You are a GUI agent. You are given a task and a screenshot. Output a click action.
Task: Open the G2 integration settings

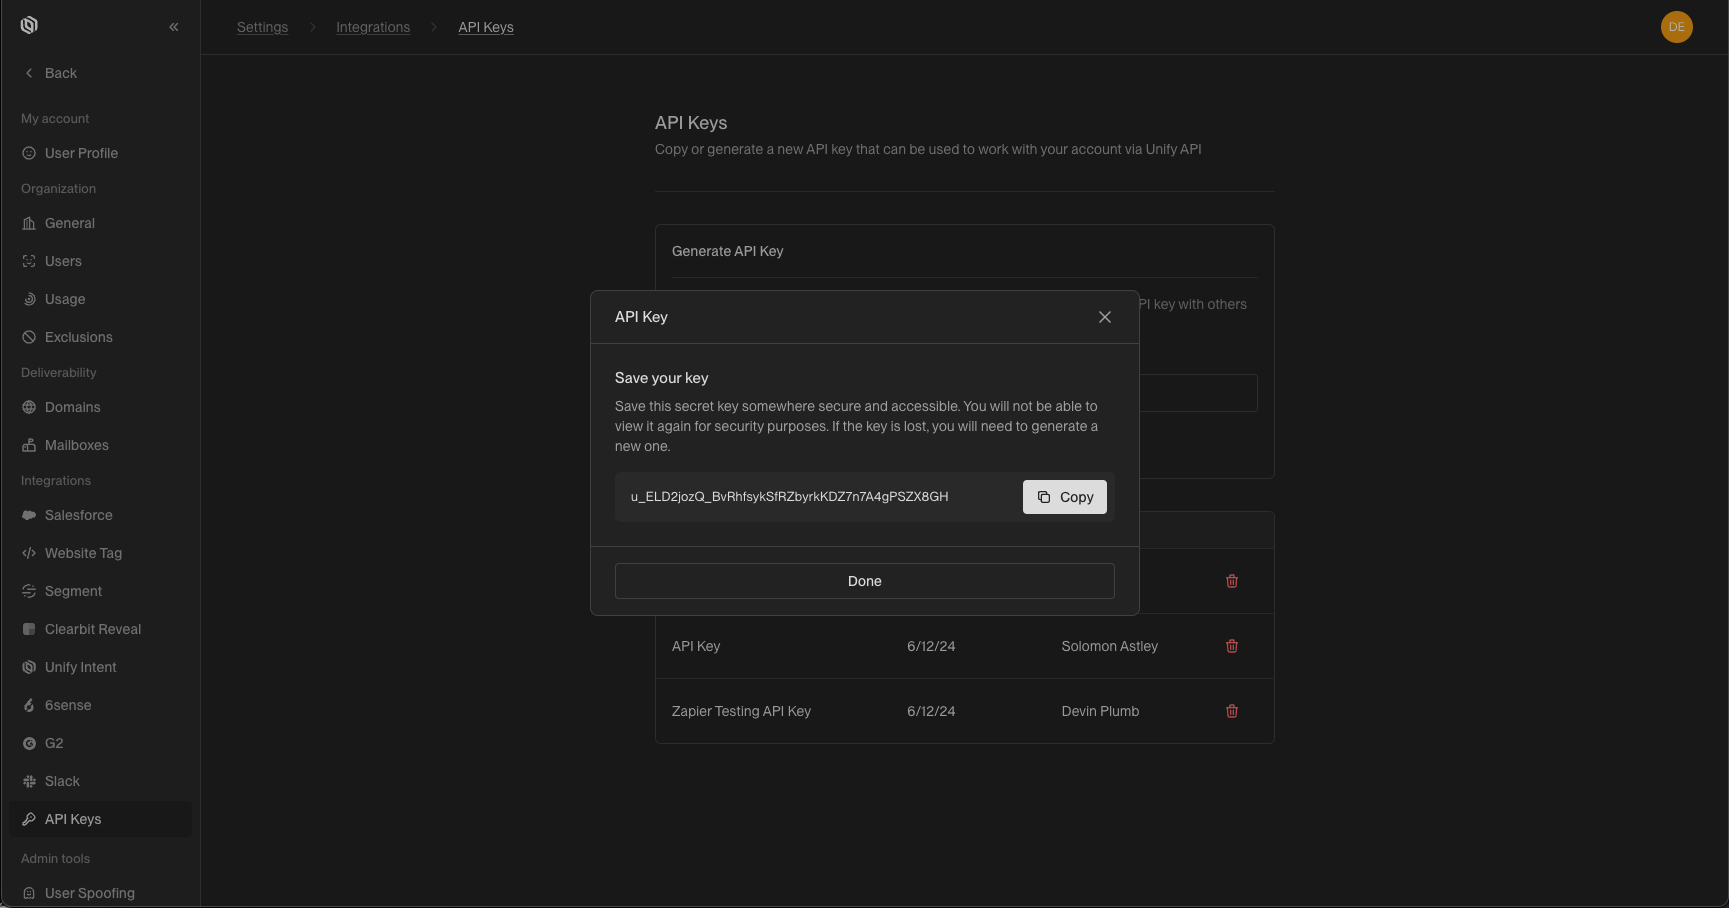pos(53,743)
